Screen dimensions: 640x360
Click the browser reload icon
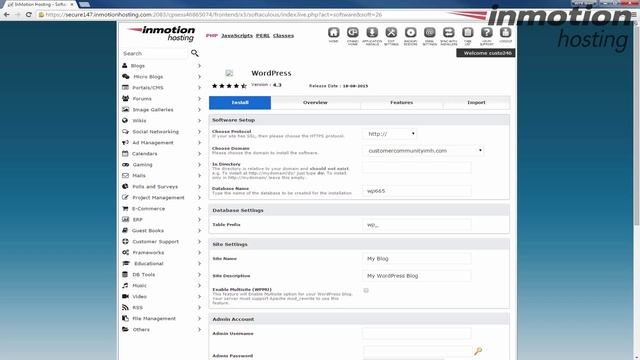[28, 14]
